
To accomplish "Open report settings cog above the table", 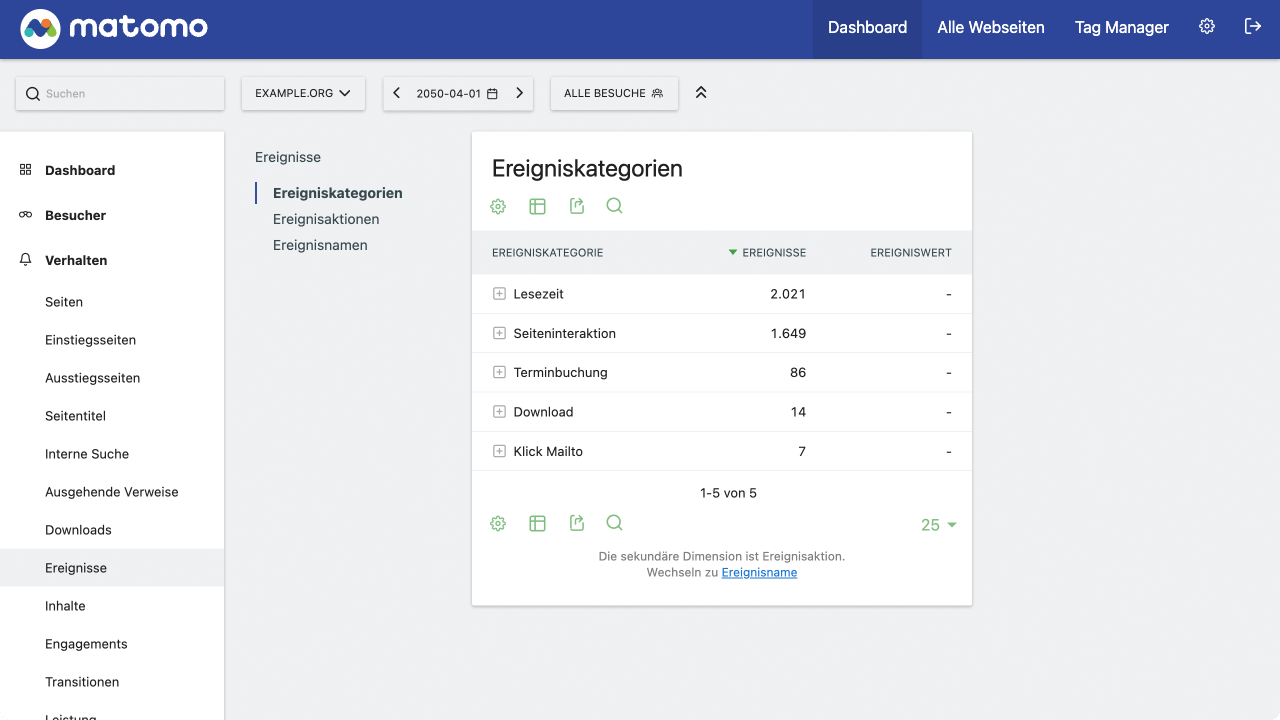I will (498, 206).
